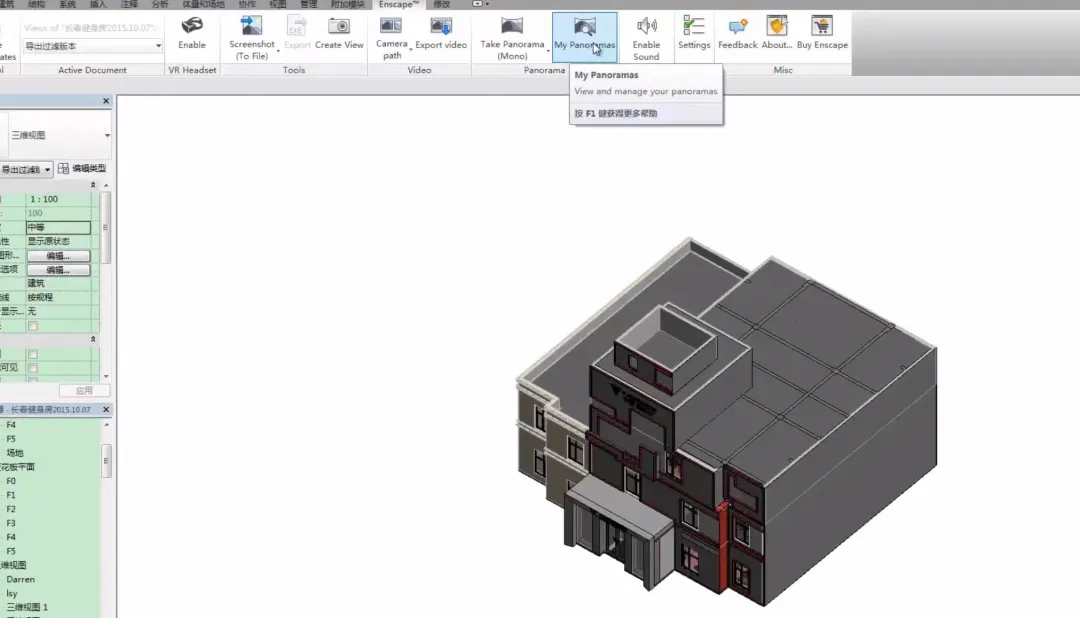Switch to the 协作 ribbon tab
The height and width of the screenshot is (618, 1080).
point(247,4)
